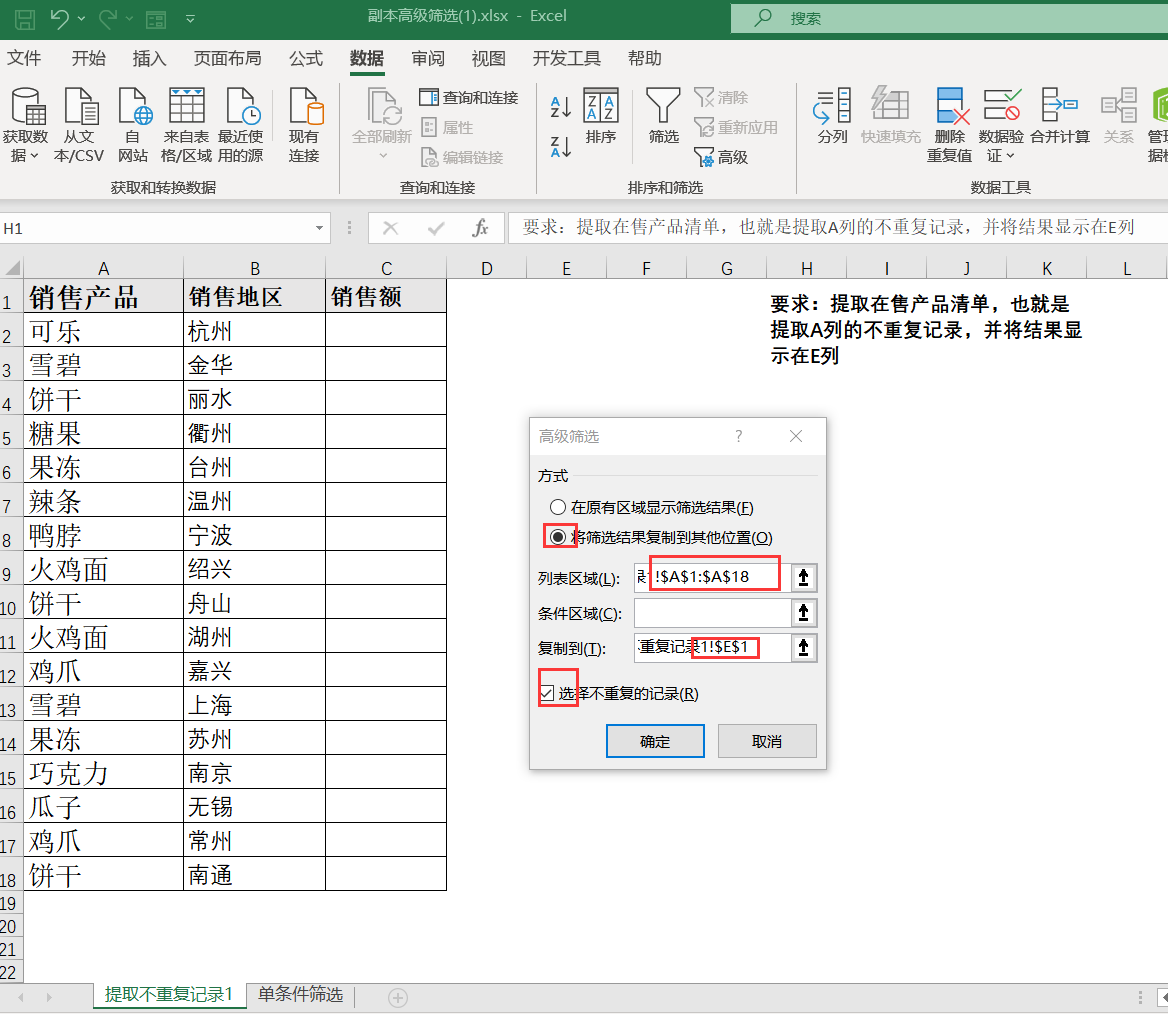Open the Undo history dropdown arrow
1168x1014 pixels.
click(x=81, y=19)
